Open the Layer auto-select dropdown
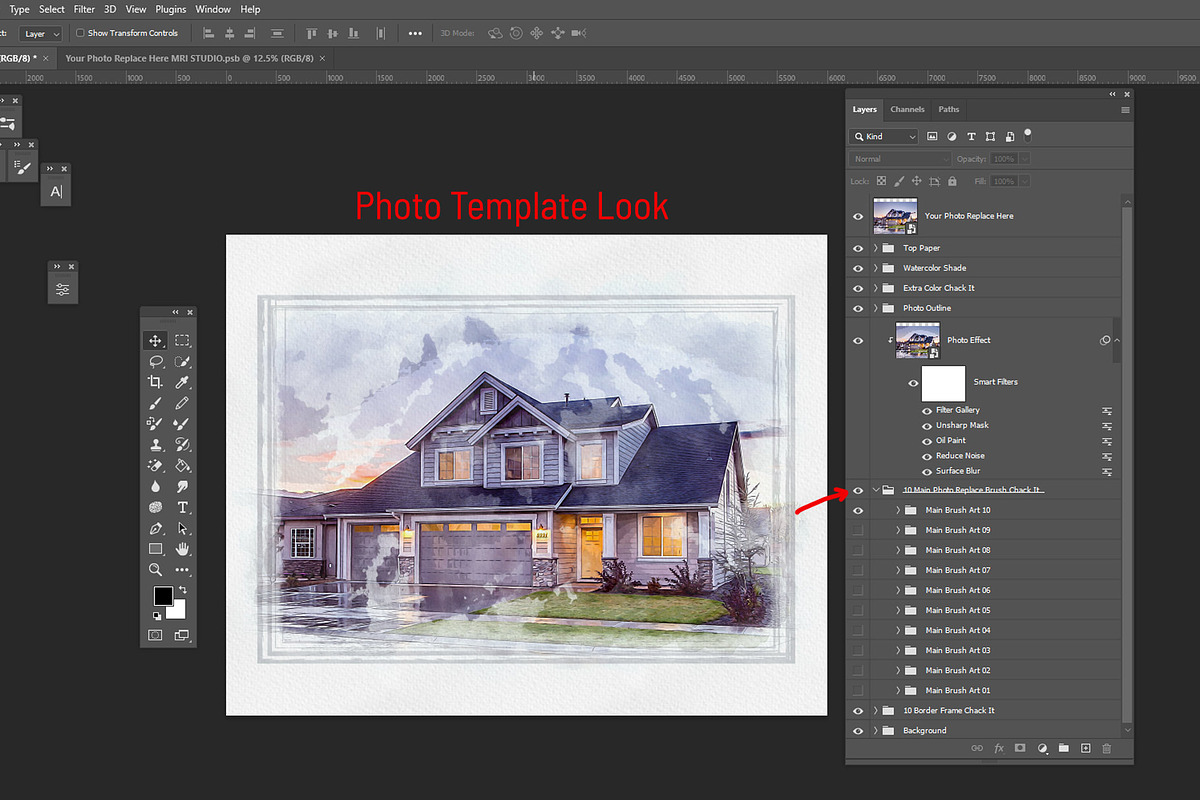Screen dimensions: 1200x800 click(41, 33)
